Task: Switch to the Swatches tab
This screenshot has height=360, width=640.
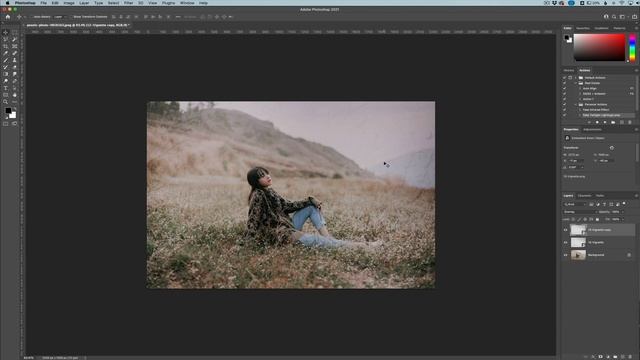Action: 583,28
